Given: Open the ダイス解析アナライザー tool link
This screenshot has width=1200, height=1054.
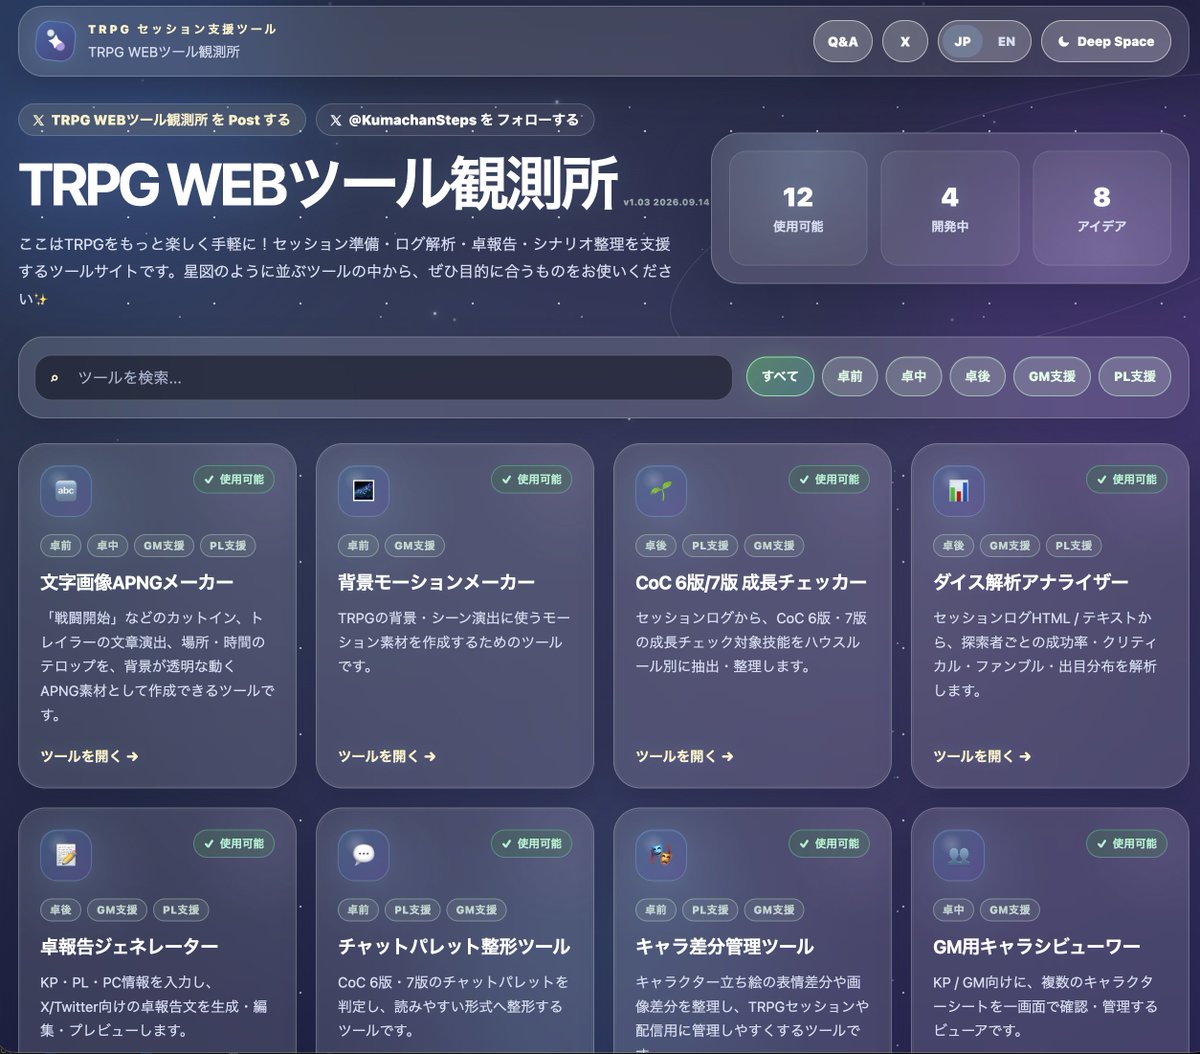Looking at the screenshot, I should 982,757.
